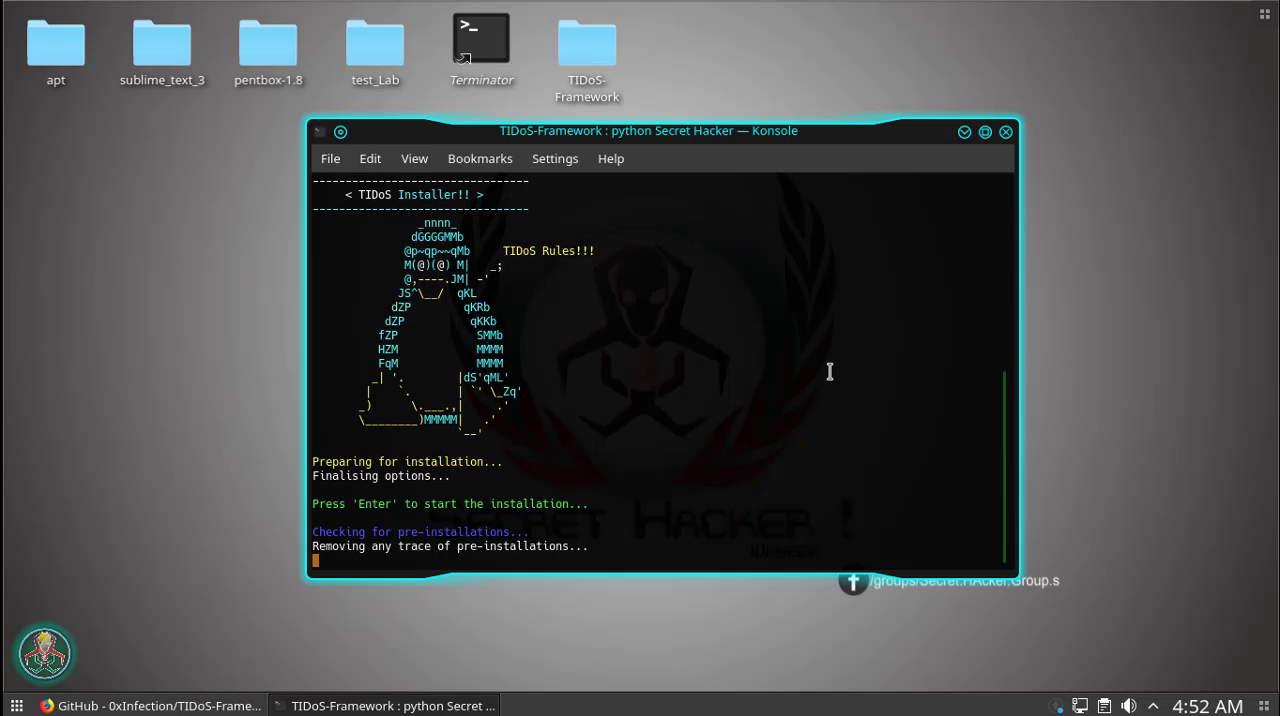The height and width of the screenshot is (716, 1280).
Task: Click the pin-on-all-desktops titlebar icon
Action: point(340,132)
